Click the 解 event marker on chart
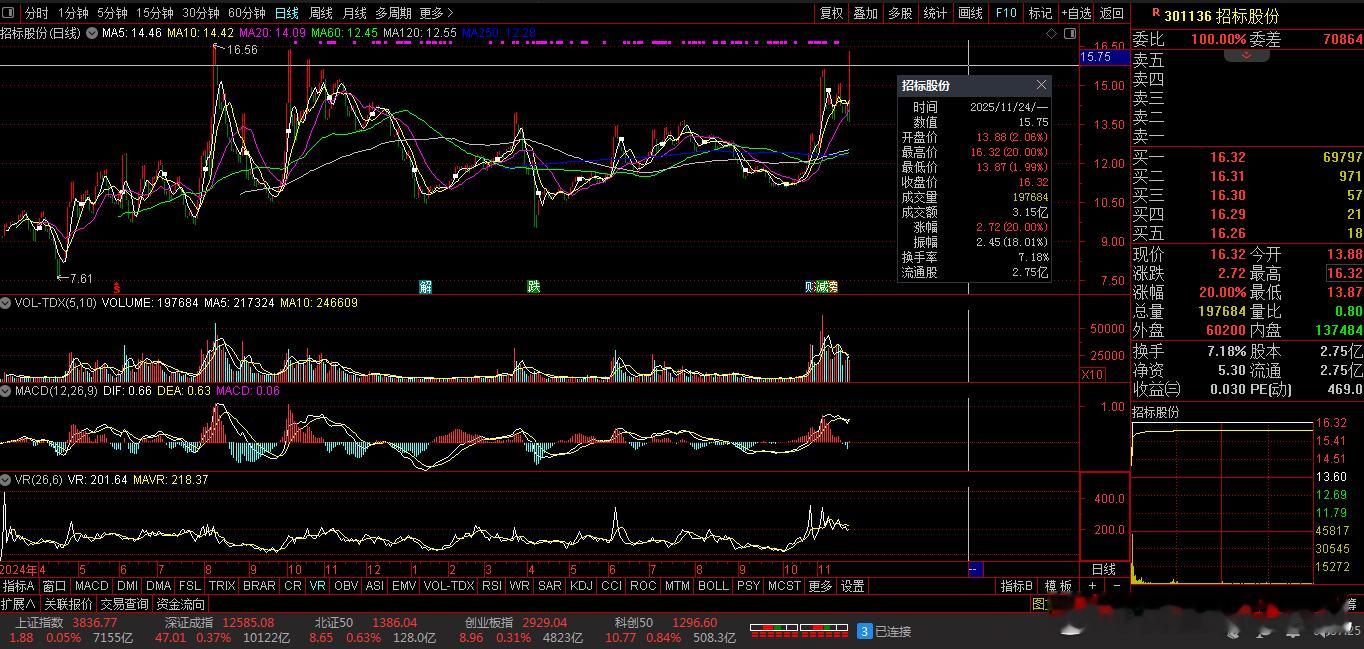The image size is (1364, 649). (x=426, y=287)
